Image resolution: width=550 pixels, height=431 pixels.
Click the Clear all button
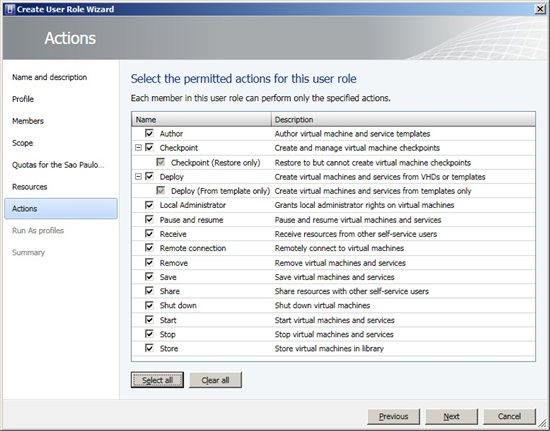215,380
